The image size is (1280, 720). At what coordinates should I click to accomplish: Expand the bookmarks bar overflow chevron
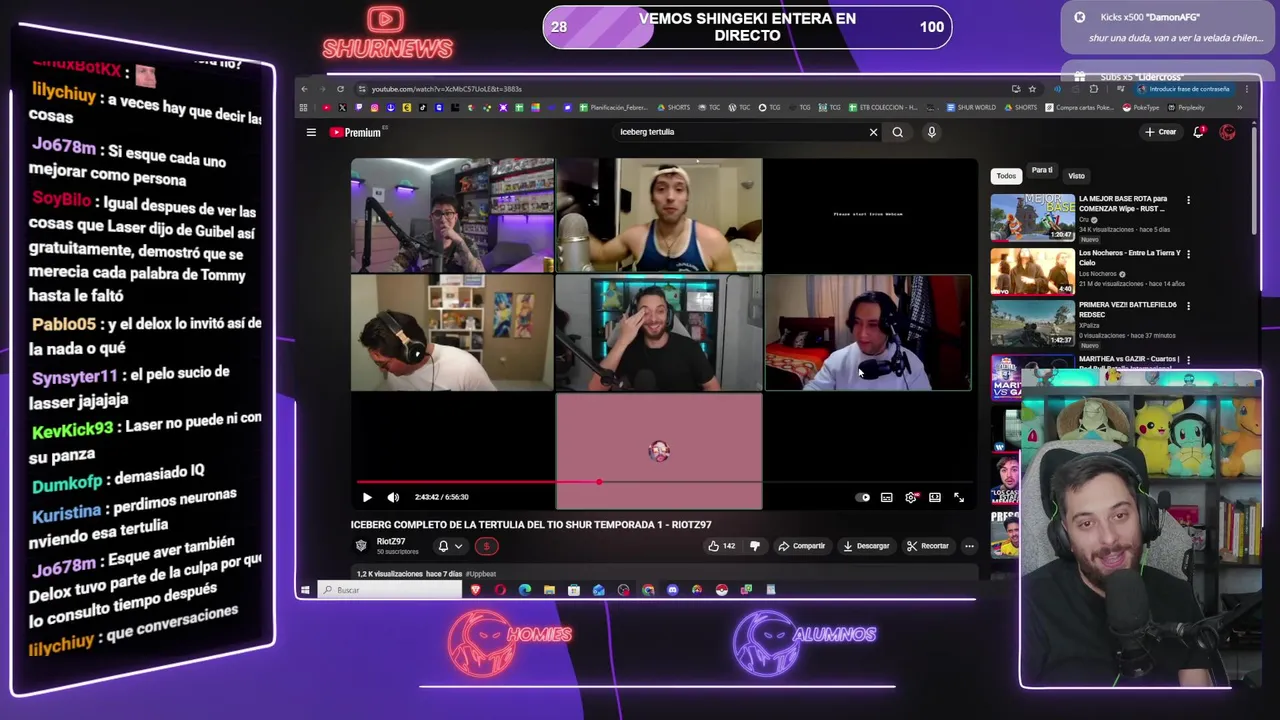[x=1239, y=108]
